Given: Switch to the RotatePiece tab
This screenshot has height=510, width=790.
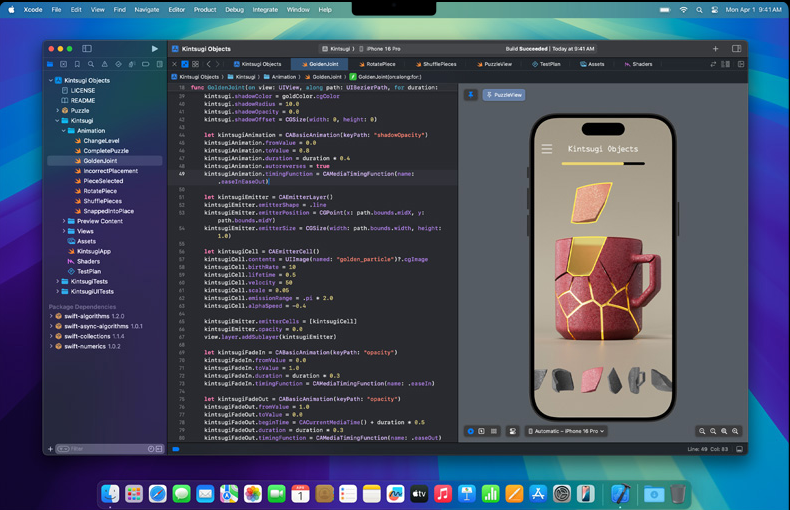Looking at the screenshot, I should tap(377, 65).
